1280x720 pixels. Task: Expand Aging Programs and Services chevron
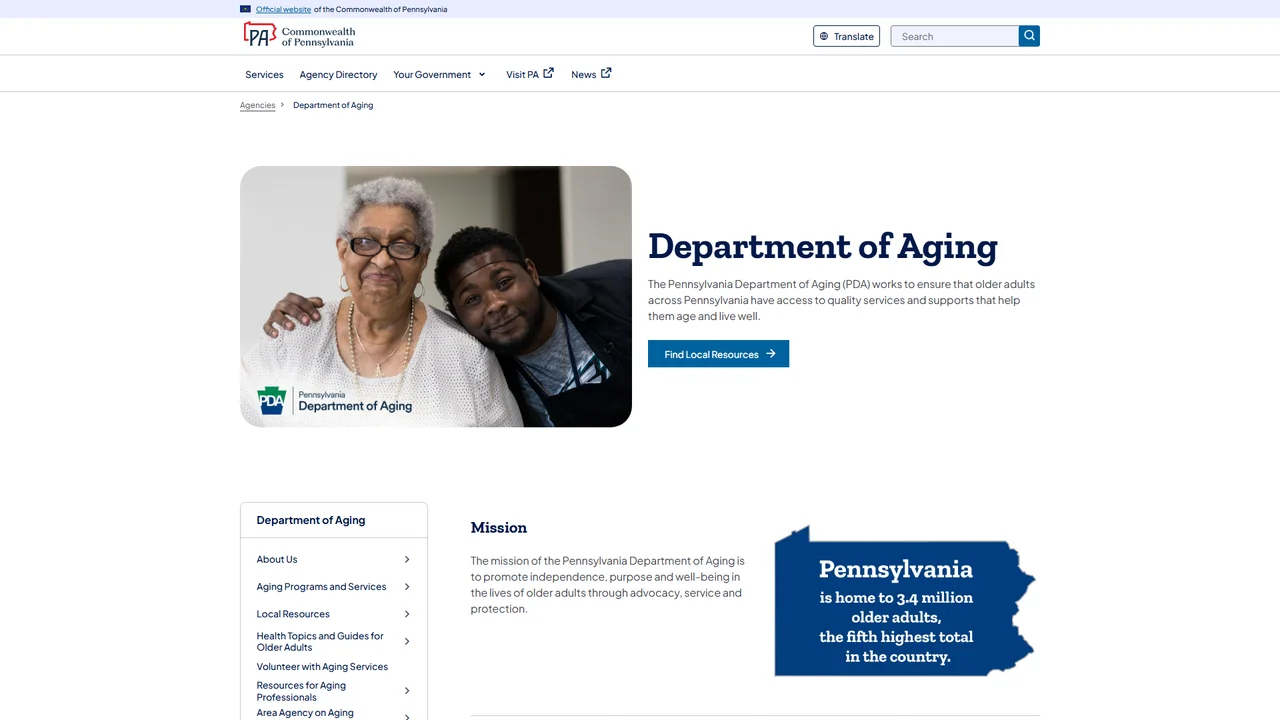point(407,587)
